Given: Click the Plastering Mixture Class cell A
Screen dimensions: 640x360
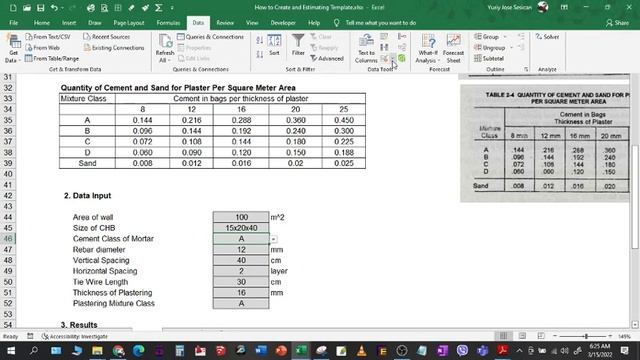Looking at the screenshot, I should coord(241,303).
